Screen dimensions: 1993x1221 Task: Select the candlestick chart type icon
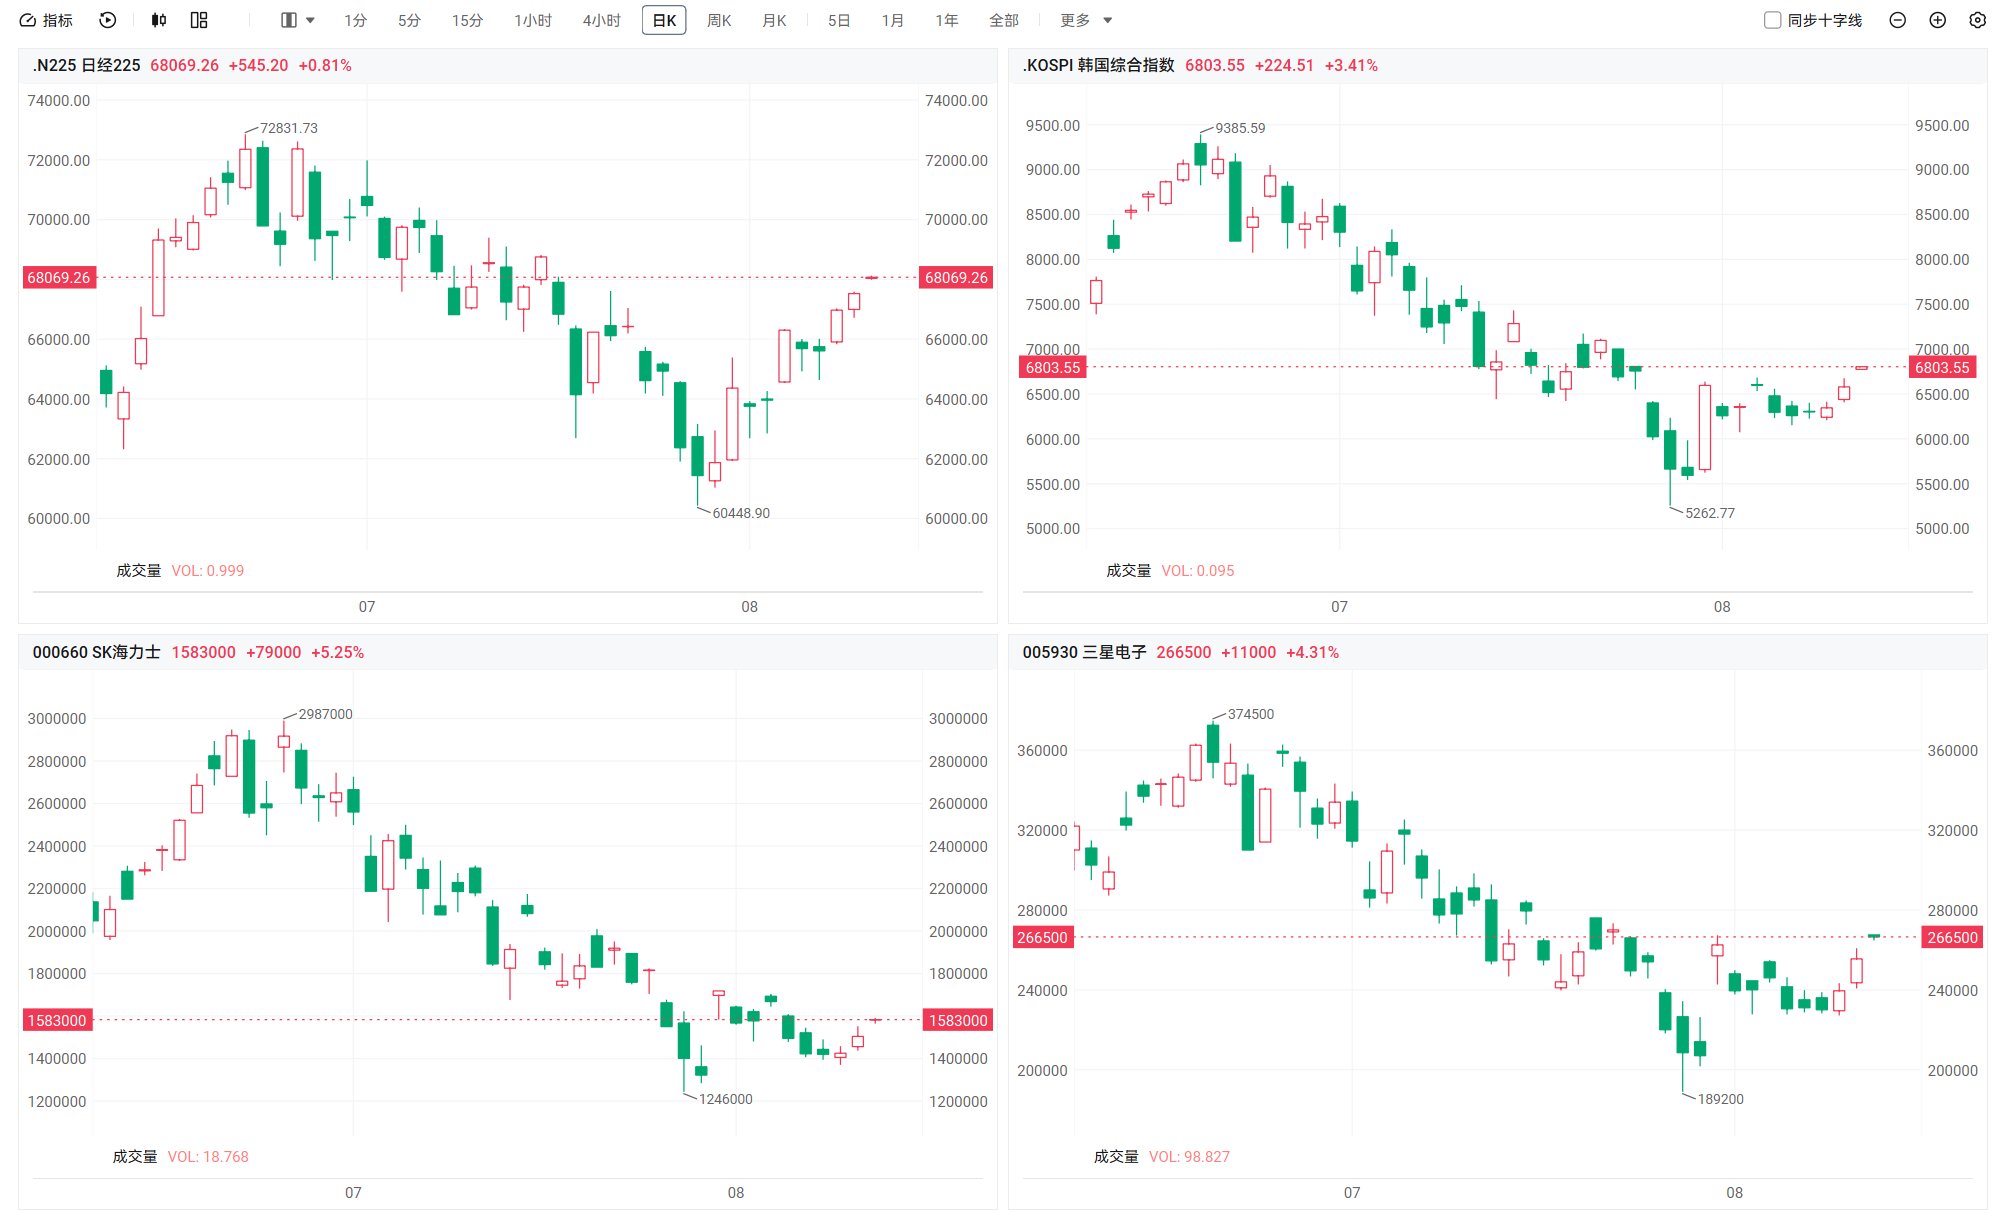(x=159, y=20)
